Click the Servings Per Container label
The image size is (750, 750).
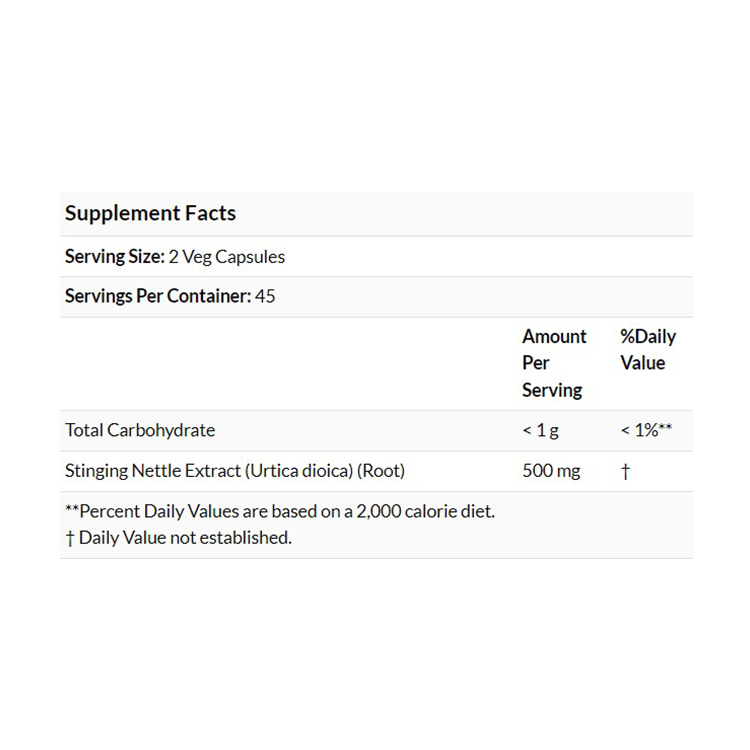157,296
